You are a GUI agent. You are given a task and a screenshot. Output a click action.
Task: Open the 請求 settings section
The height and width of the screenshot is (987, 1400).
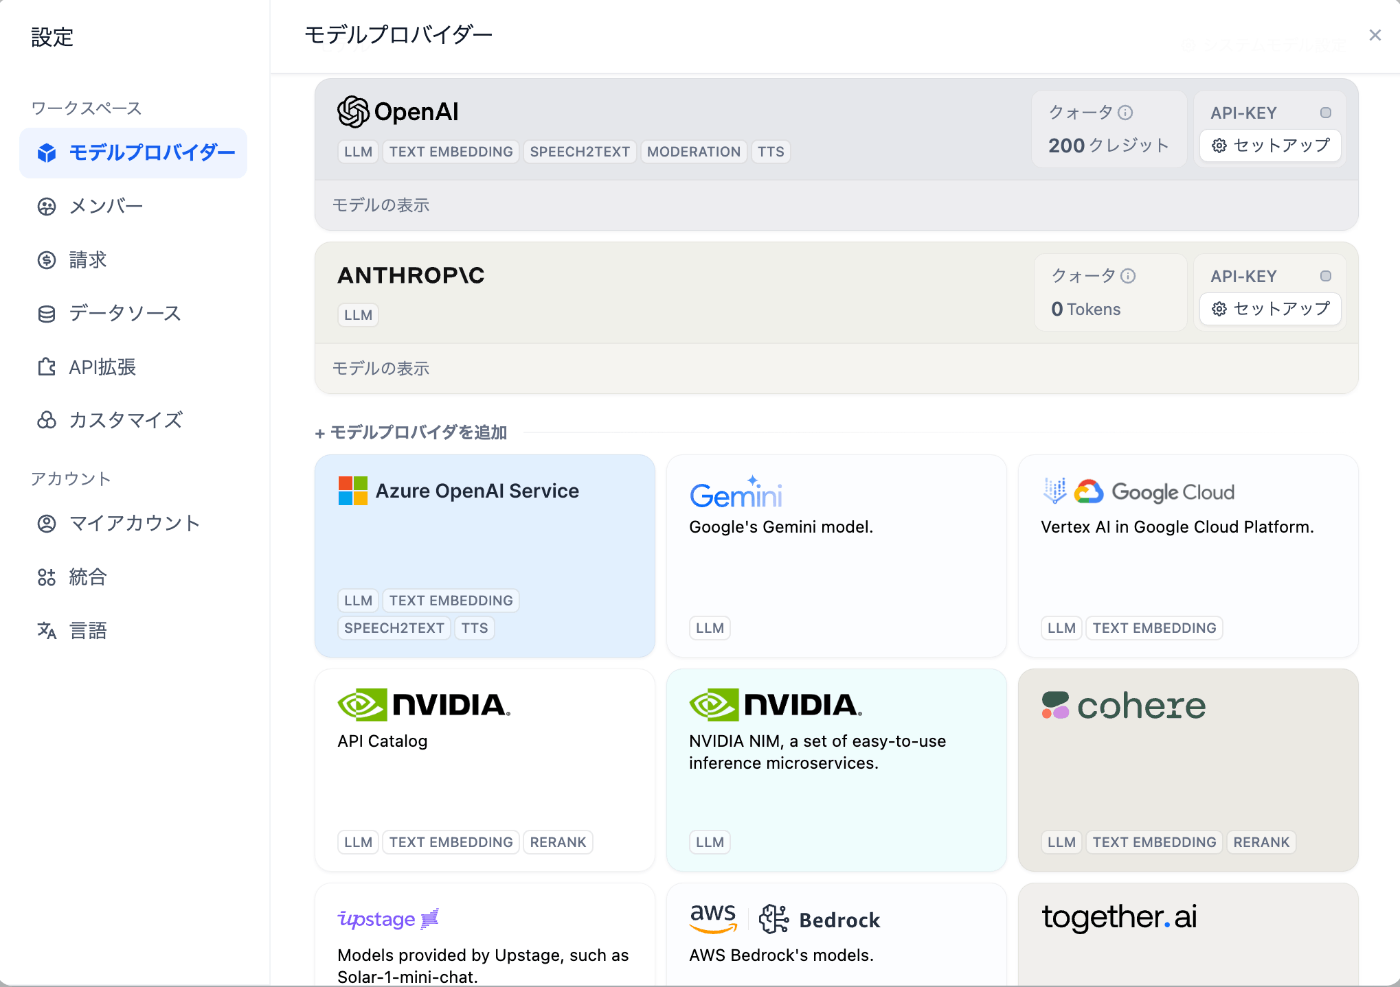point(133,260)
